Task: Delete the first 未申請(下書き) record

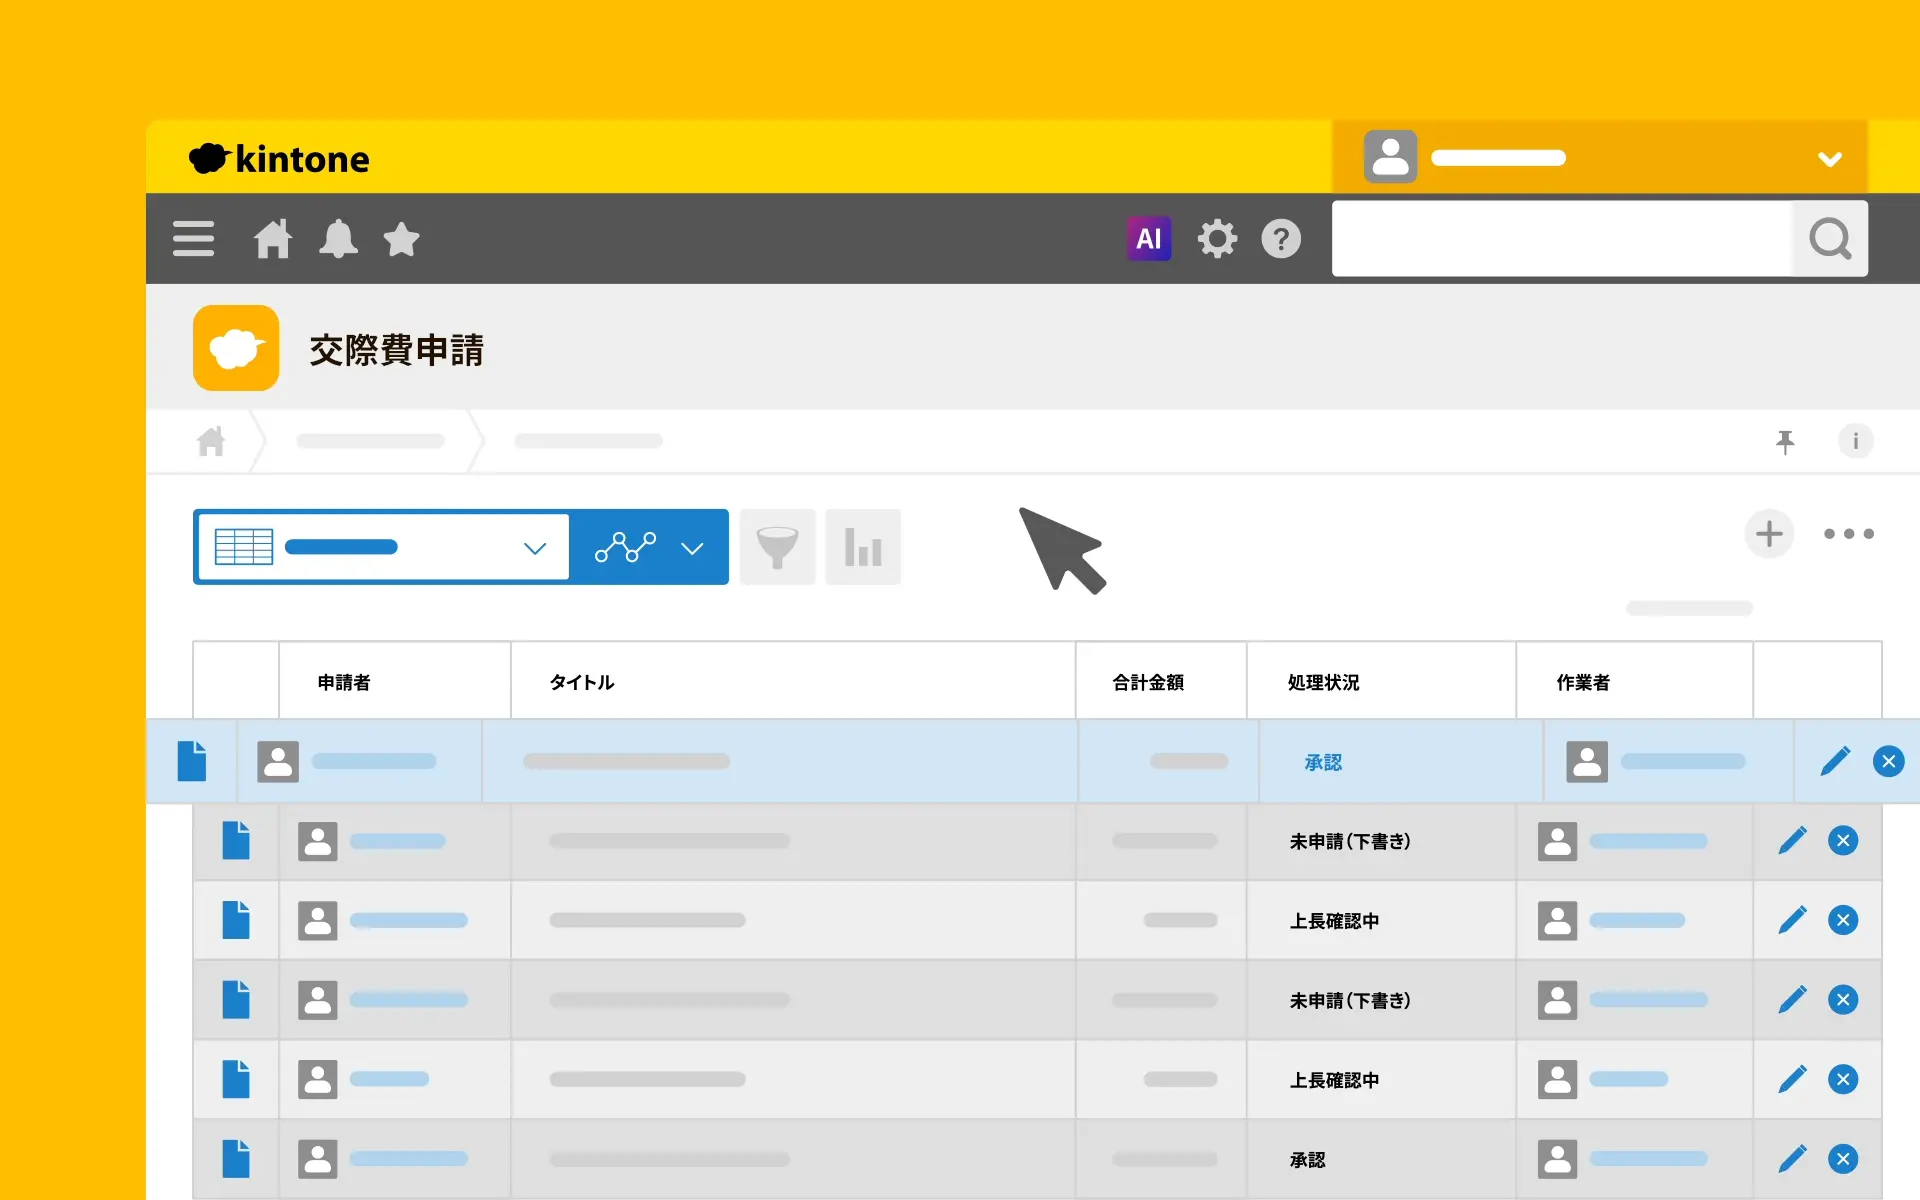Action: pyautogui.click(x=1843, y=841)
